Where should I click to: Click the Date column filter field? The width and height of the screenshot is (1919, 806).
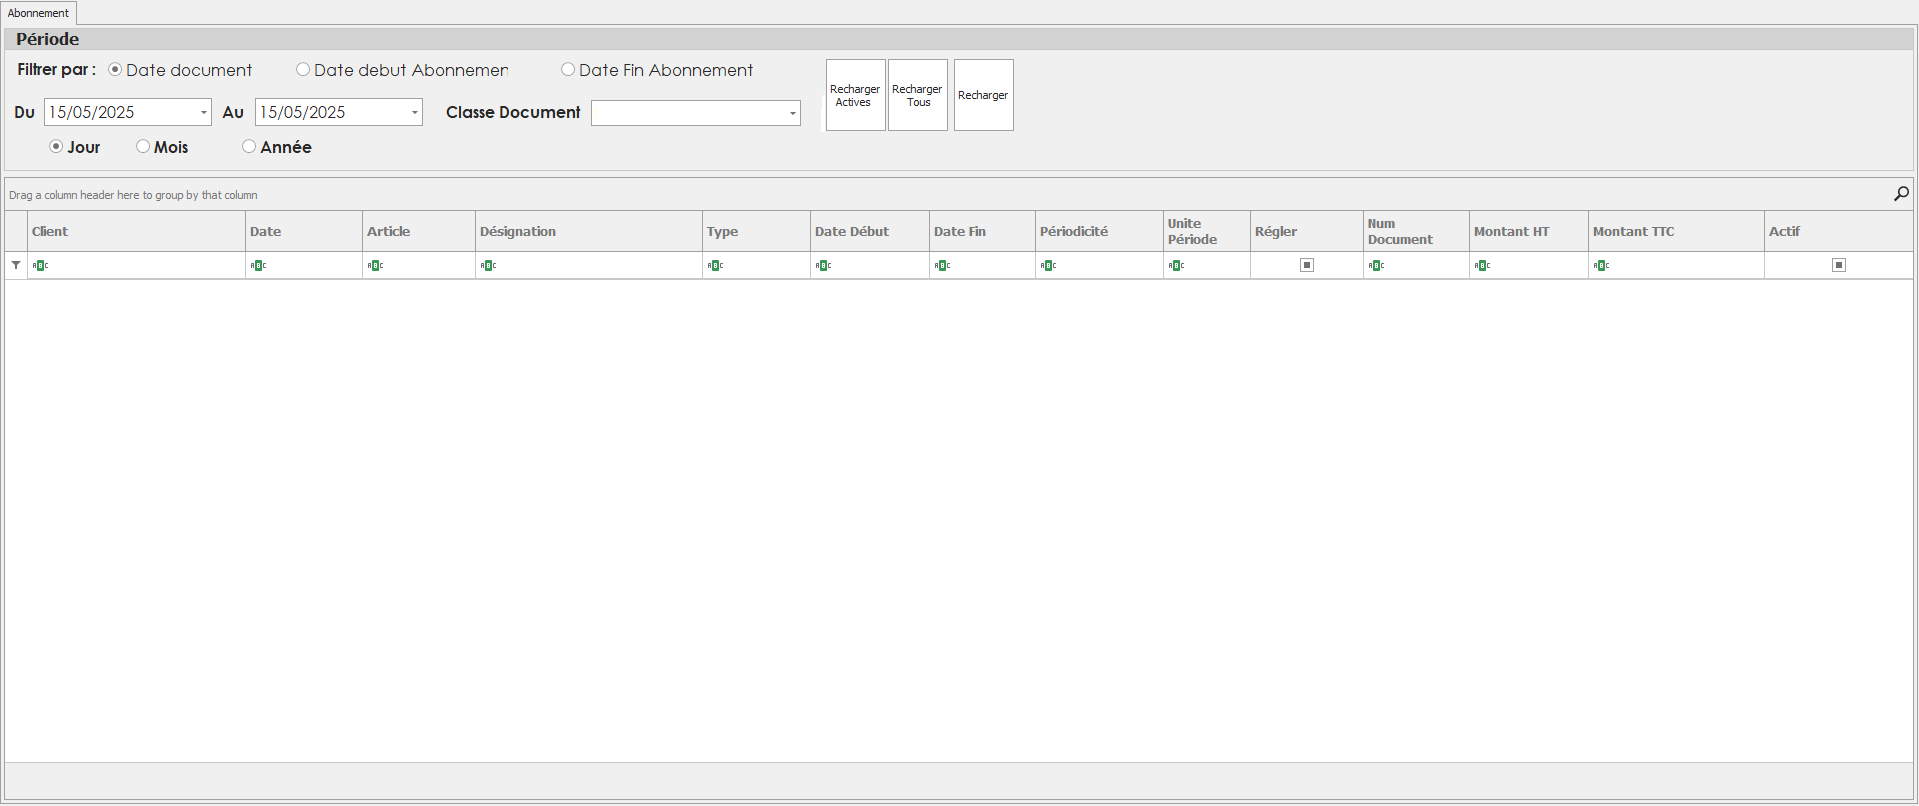312,266
